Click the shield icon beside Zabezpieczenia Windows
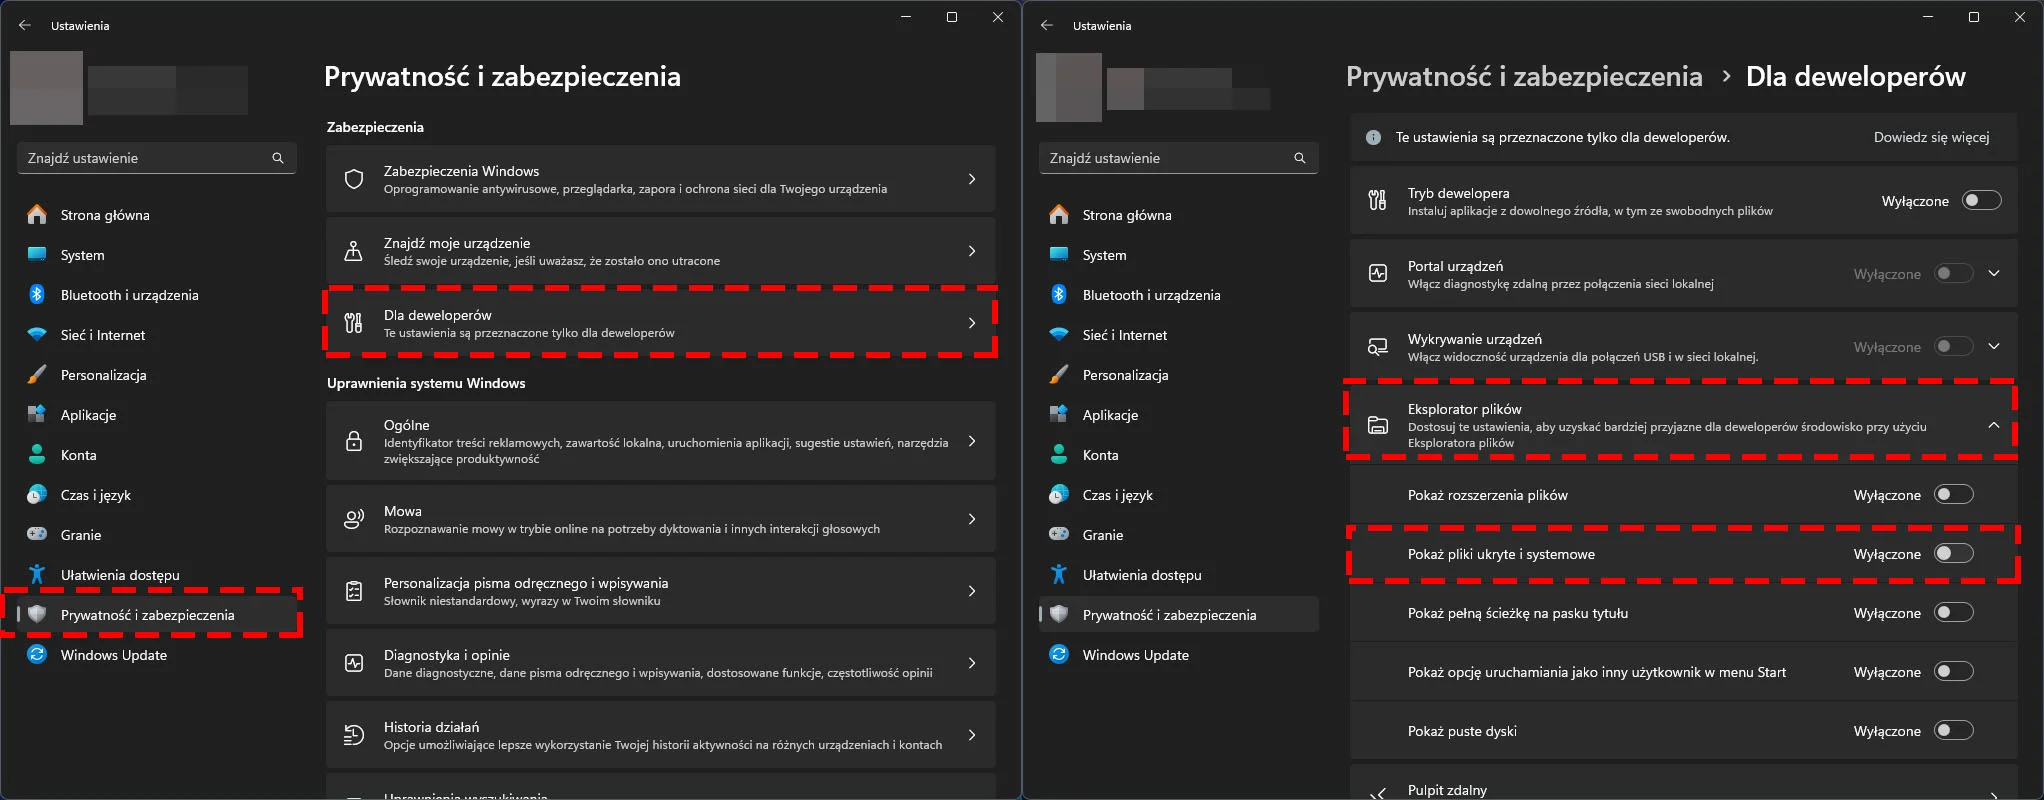Screen dimensions: 2044x800 (x=354, y=179)
